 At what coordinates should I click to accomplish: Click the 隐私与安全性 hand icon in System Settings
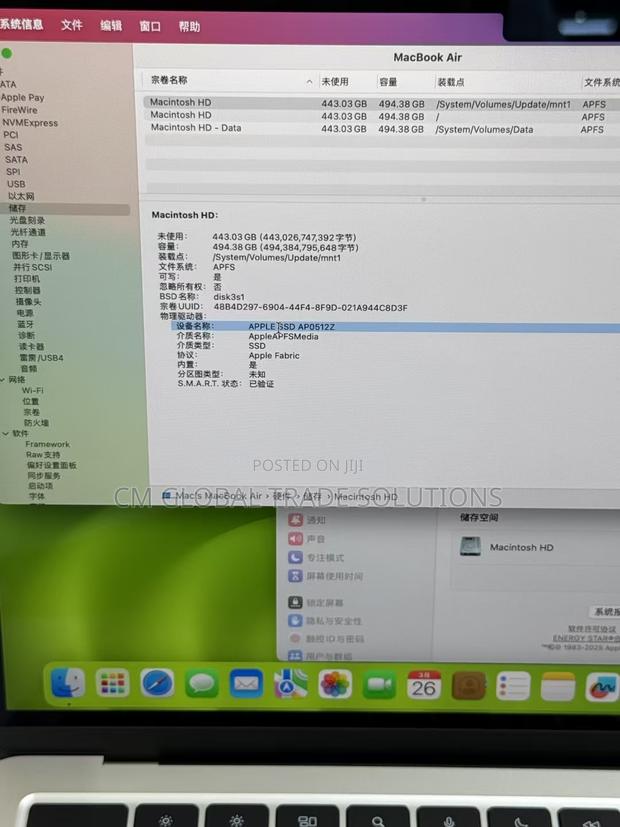(295, 620)
